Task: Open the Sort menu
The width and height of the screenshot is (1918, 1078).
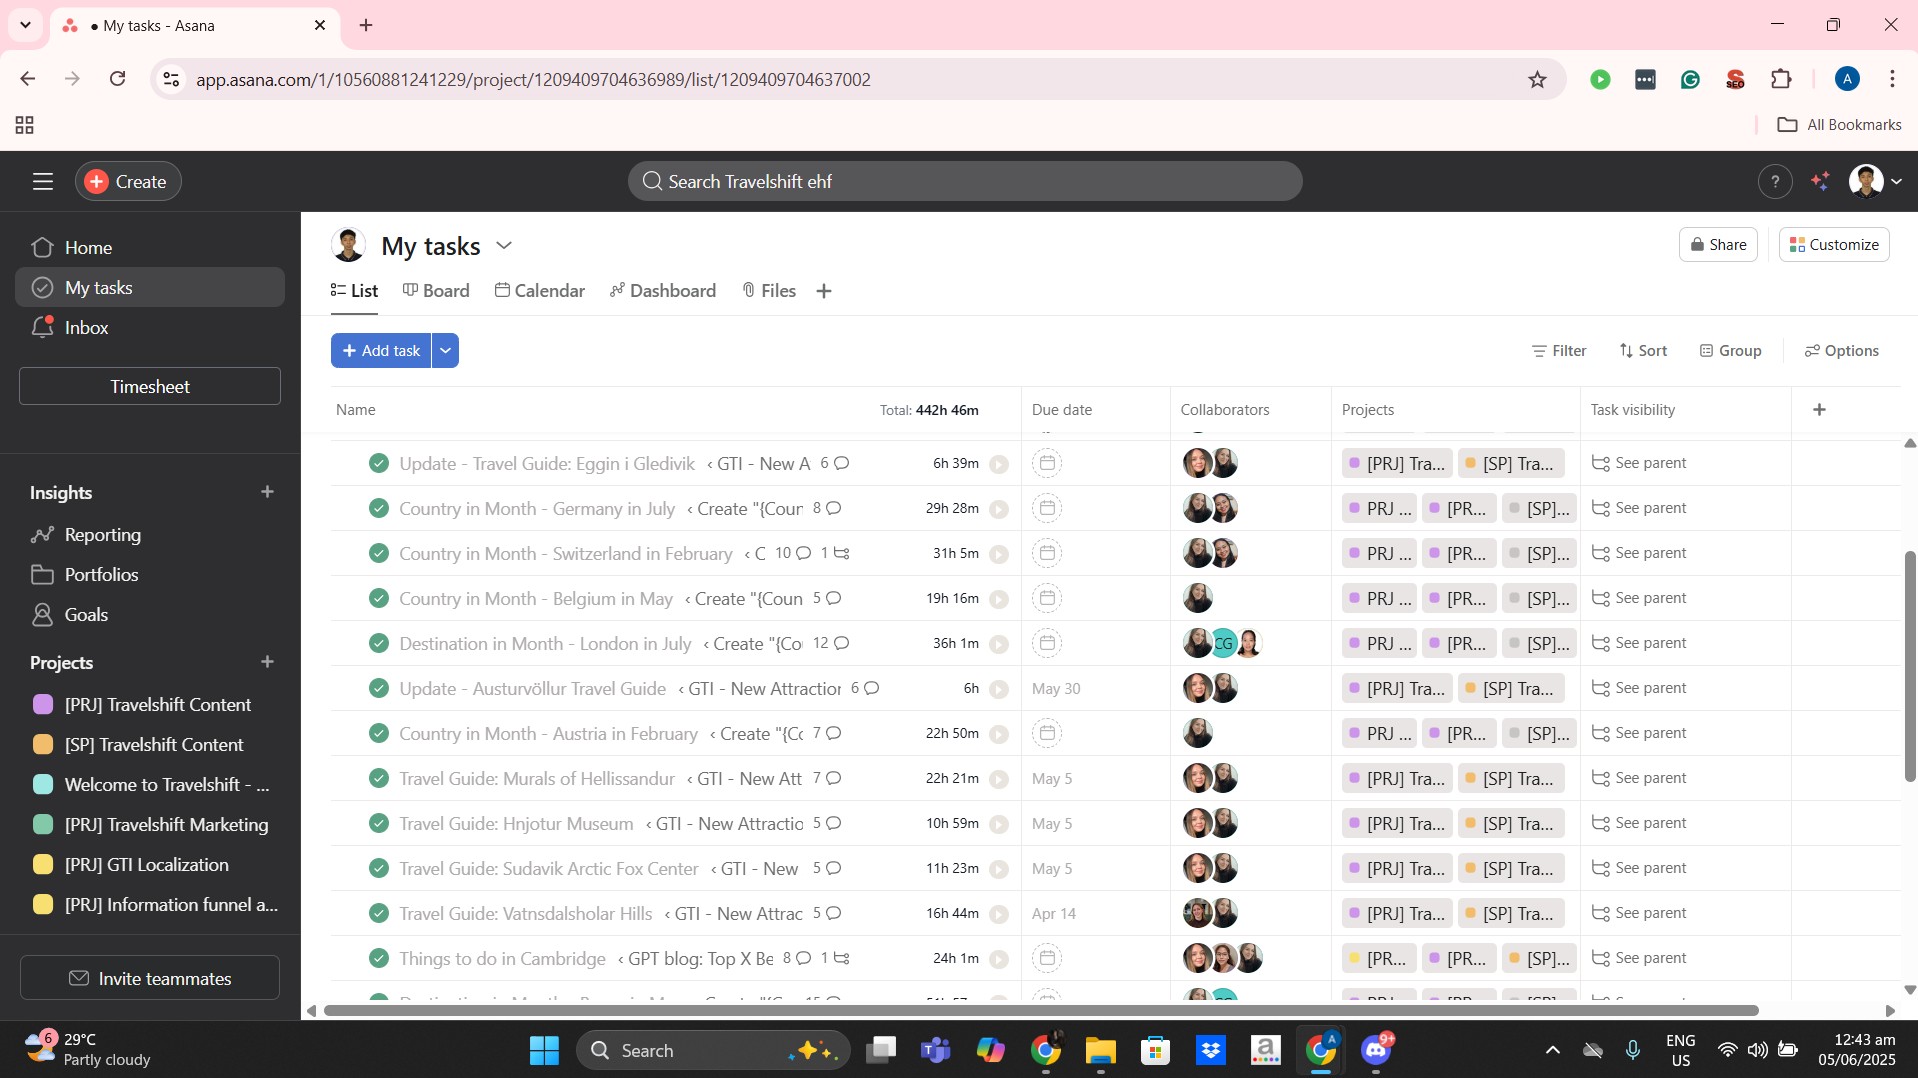Action: pos(1643,351)
